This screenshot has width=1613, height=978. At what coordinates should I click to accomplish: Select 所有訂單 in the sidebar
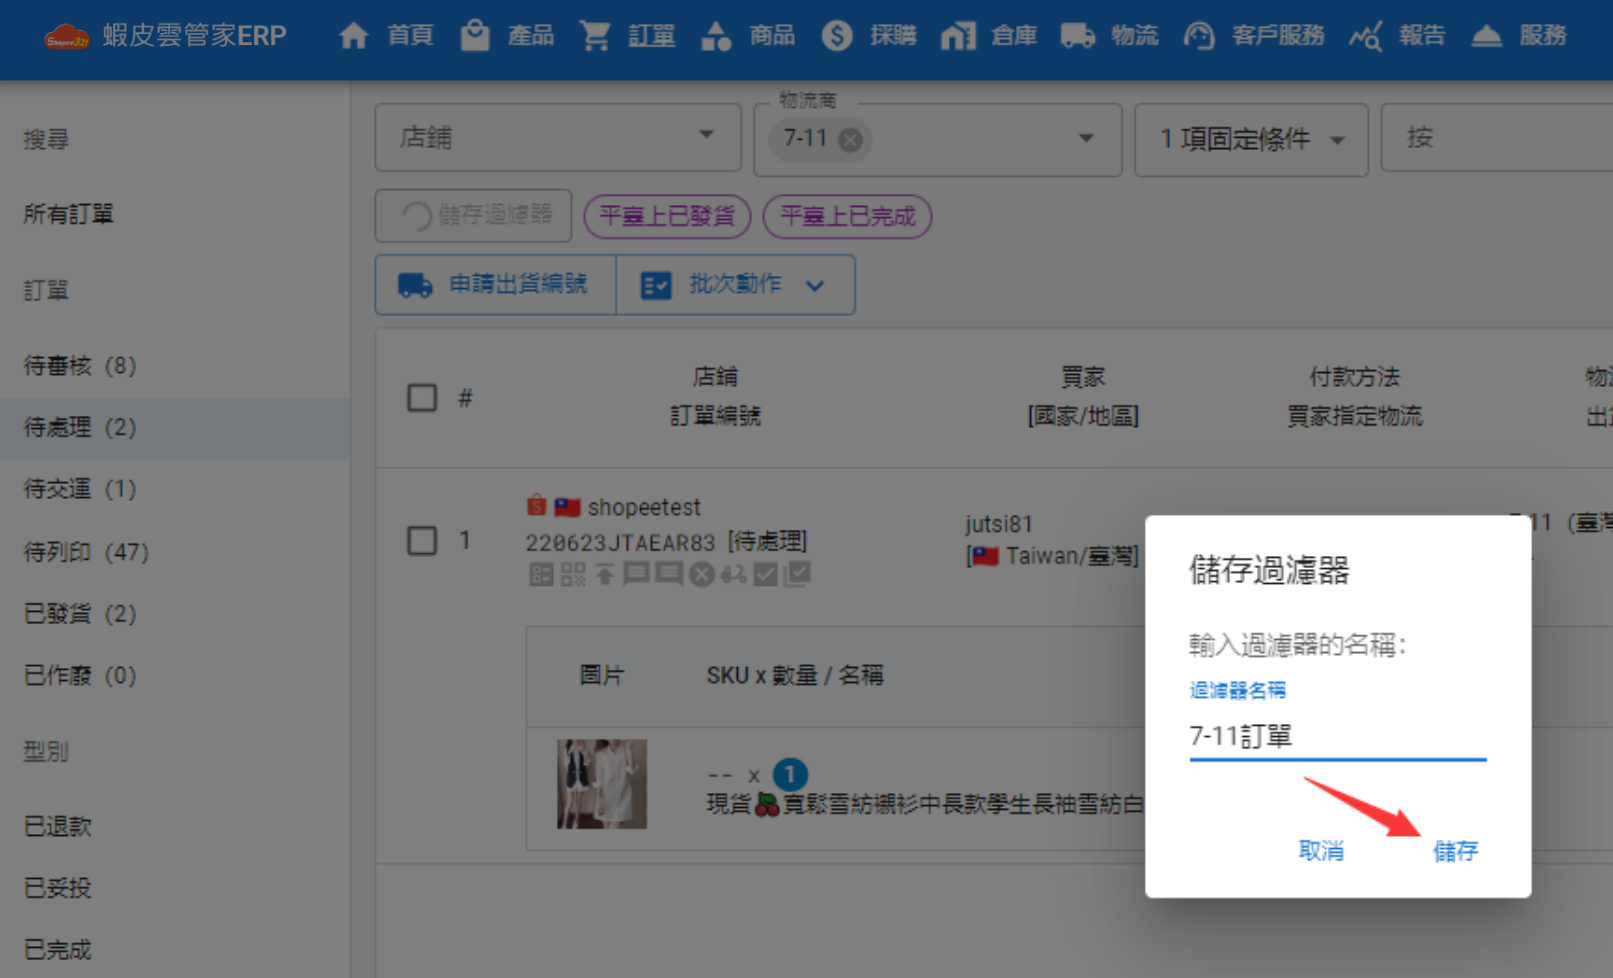pos(69,214)
